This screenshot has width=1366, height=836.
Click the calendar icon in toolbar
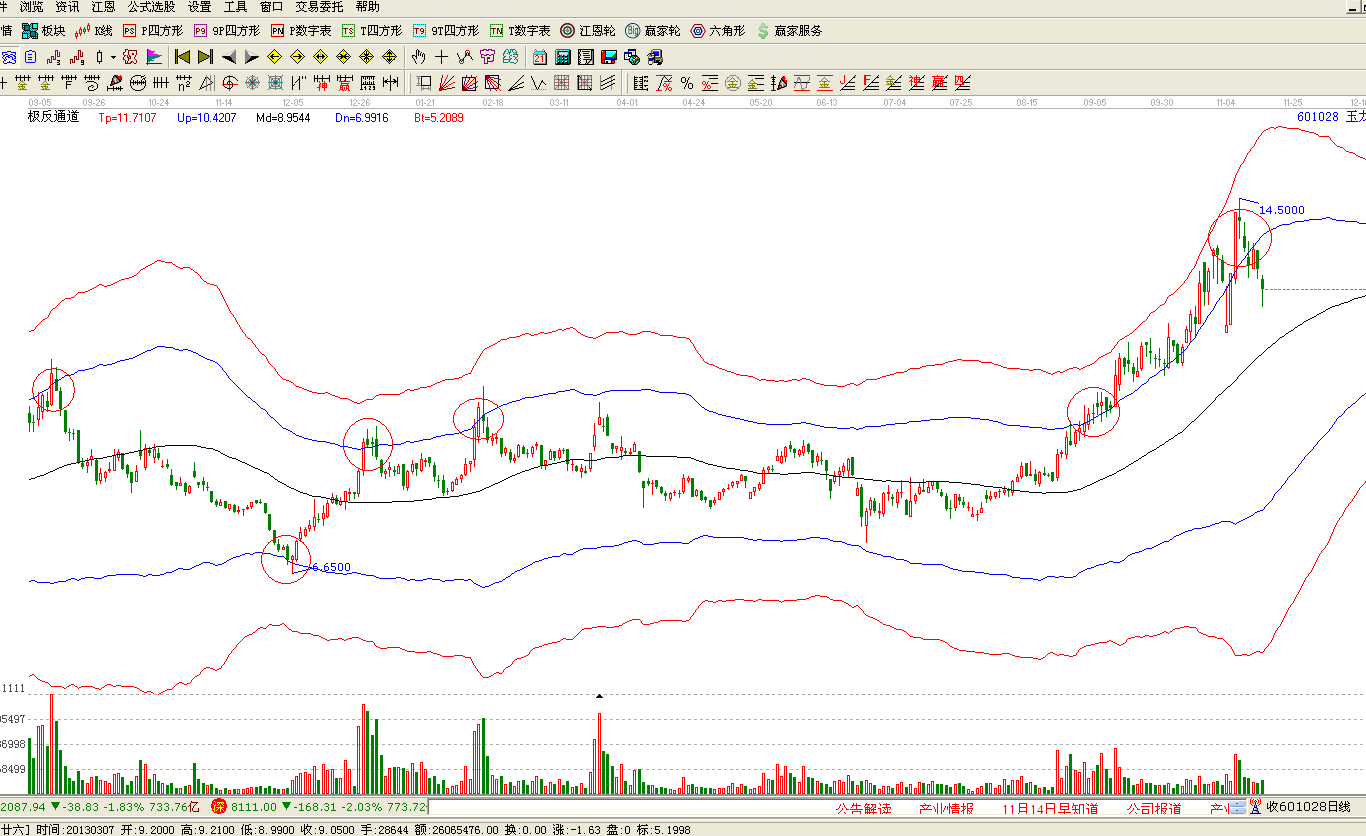(540, 57)
